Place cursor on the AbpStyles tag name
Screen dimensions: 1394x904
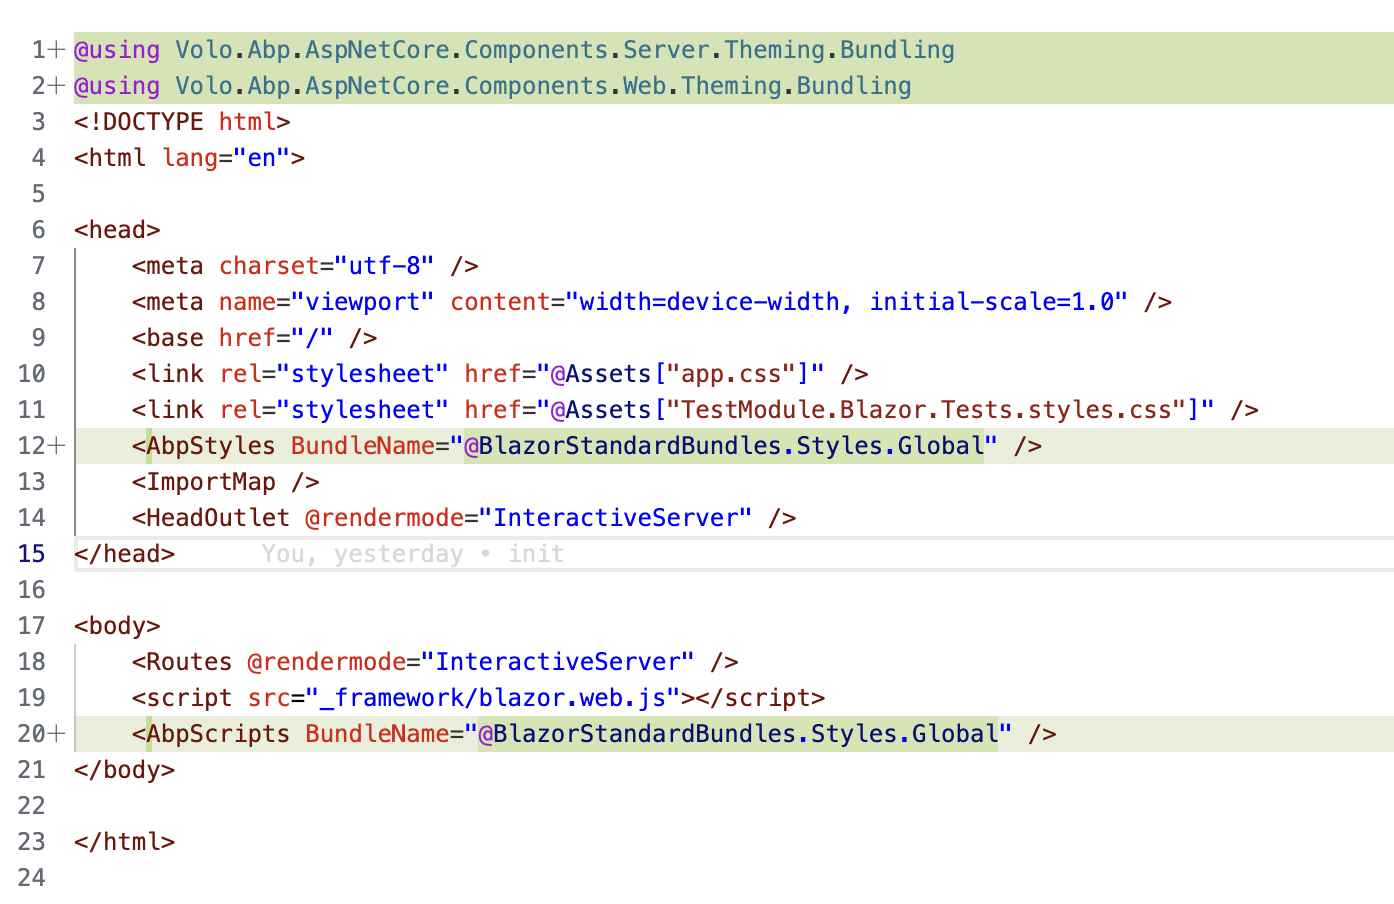211,446
